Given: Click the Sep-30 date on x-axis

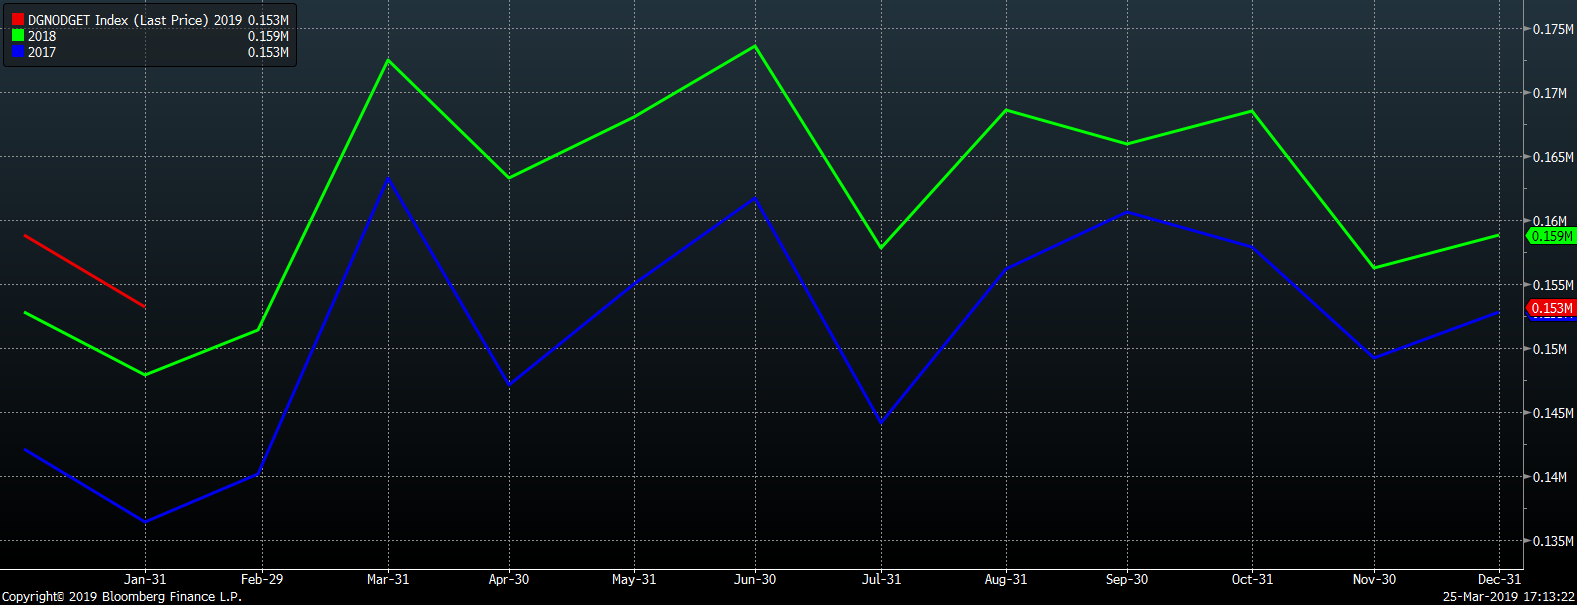Looking at the screenshot, I should [x=1127, y=579].
